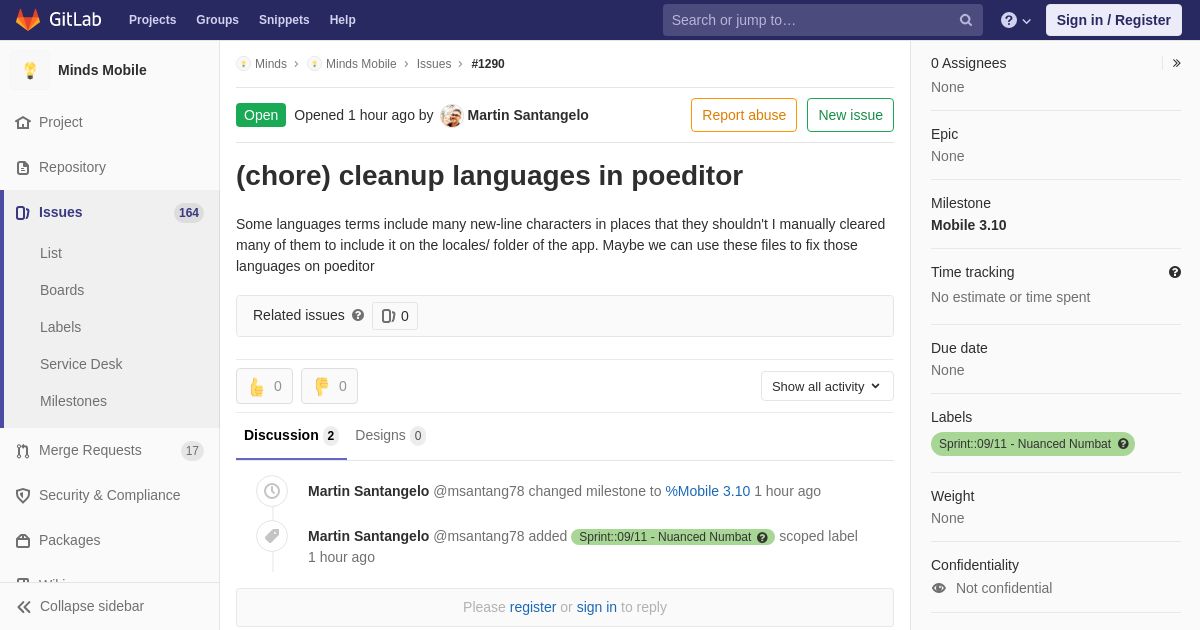Open Service Desk under Issues
The width and height of the screenshot is (1200, 630).
point(81,364)
